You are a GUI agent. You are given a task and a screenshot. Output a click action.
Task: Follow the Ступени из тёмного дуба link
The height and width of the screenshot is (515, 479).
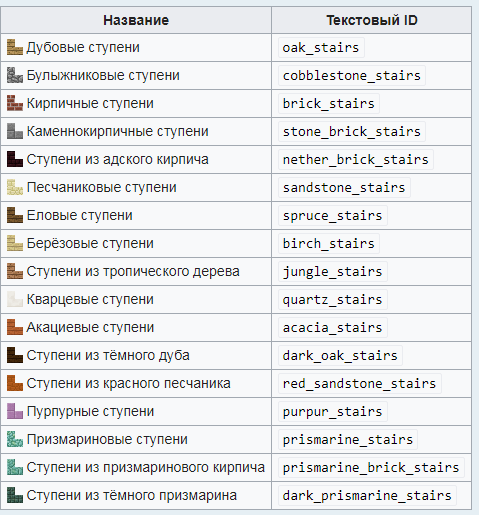108,355
